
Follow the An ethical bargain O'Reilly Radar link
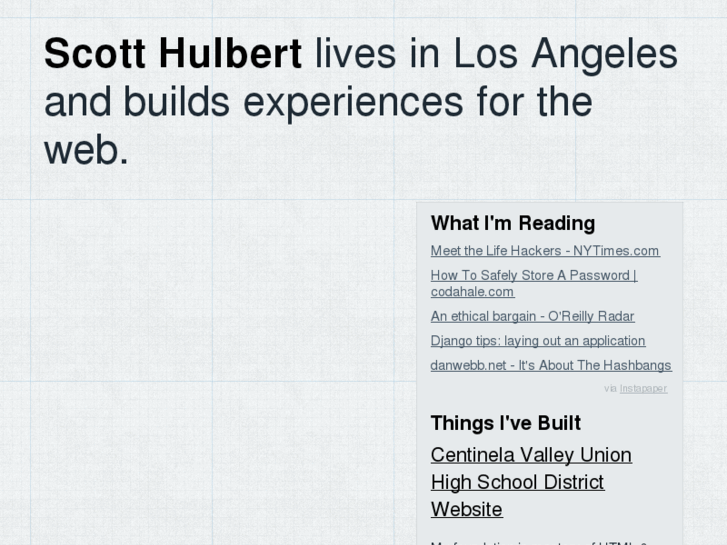tap(532, 316)
